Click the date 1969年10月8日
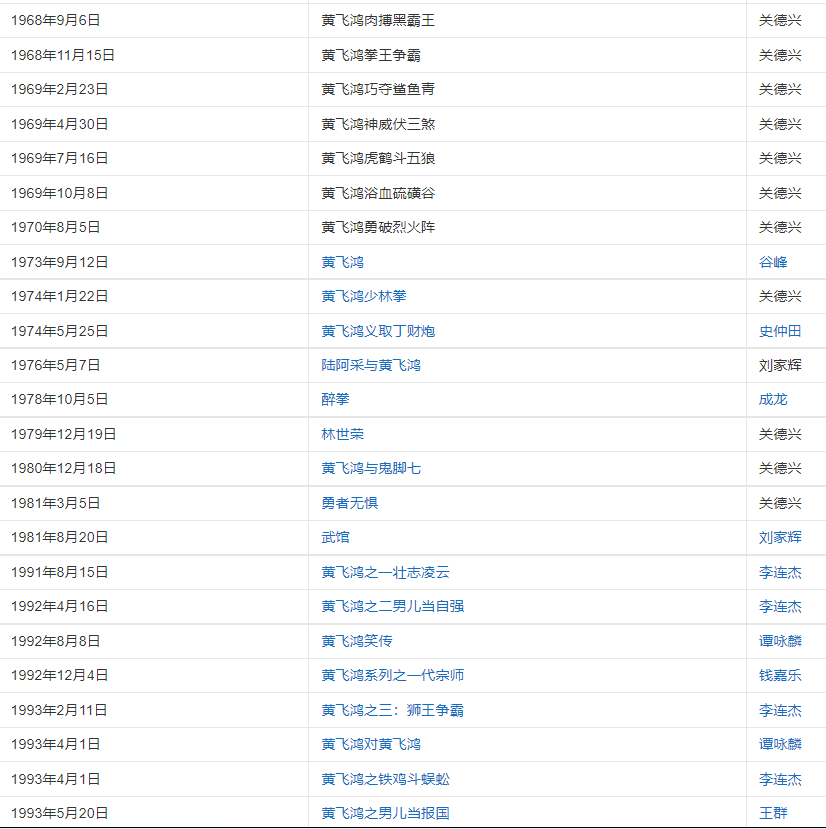826x829 pixels. 59,194
